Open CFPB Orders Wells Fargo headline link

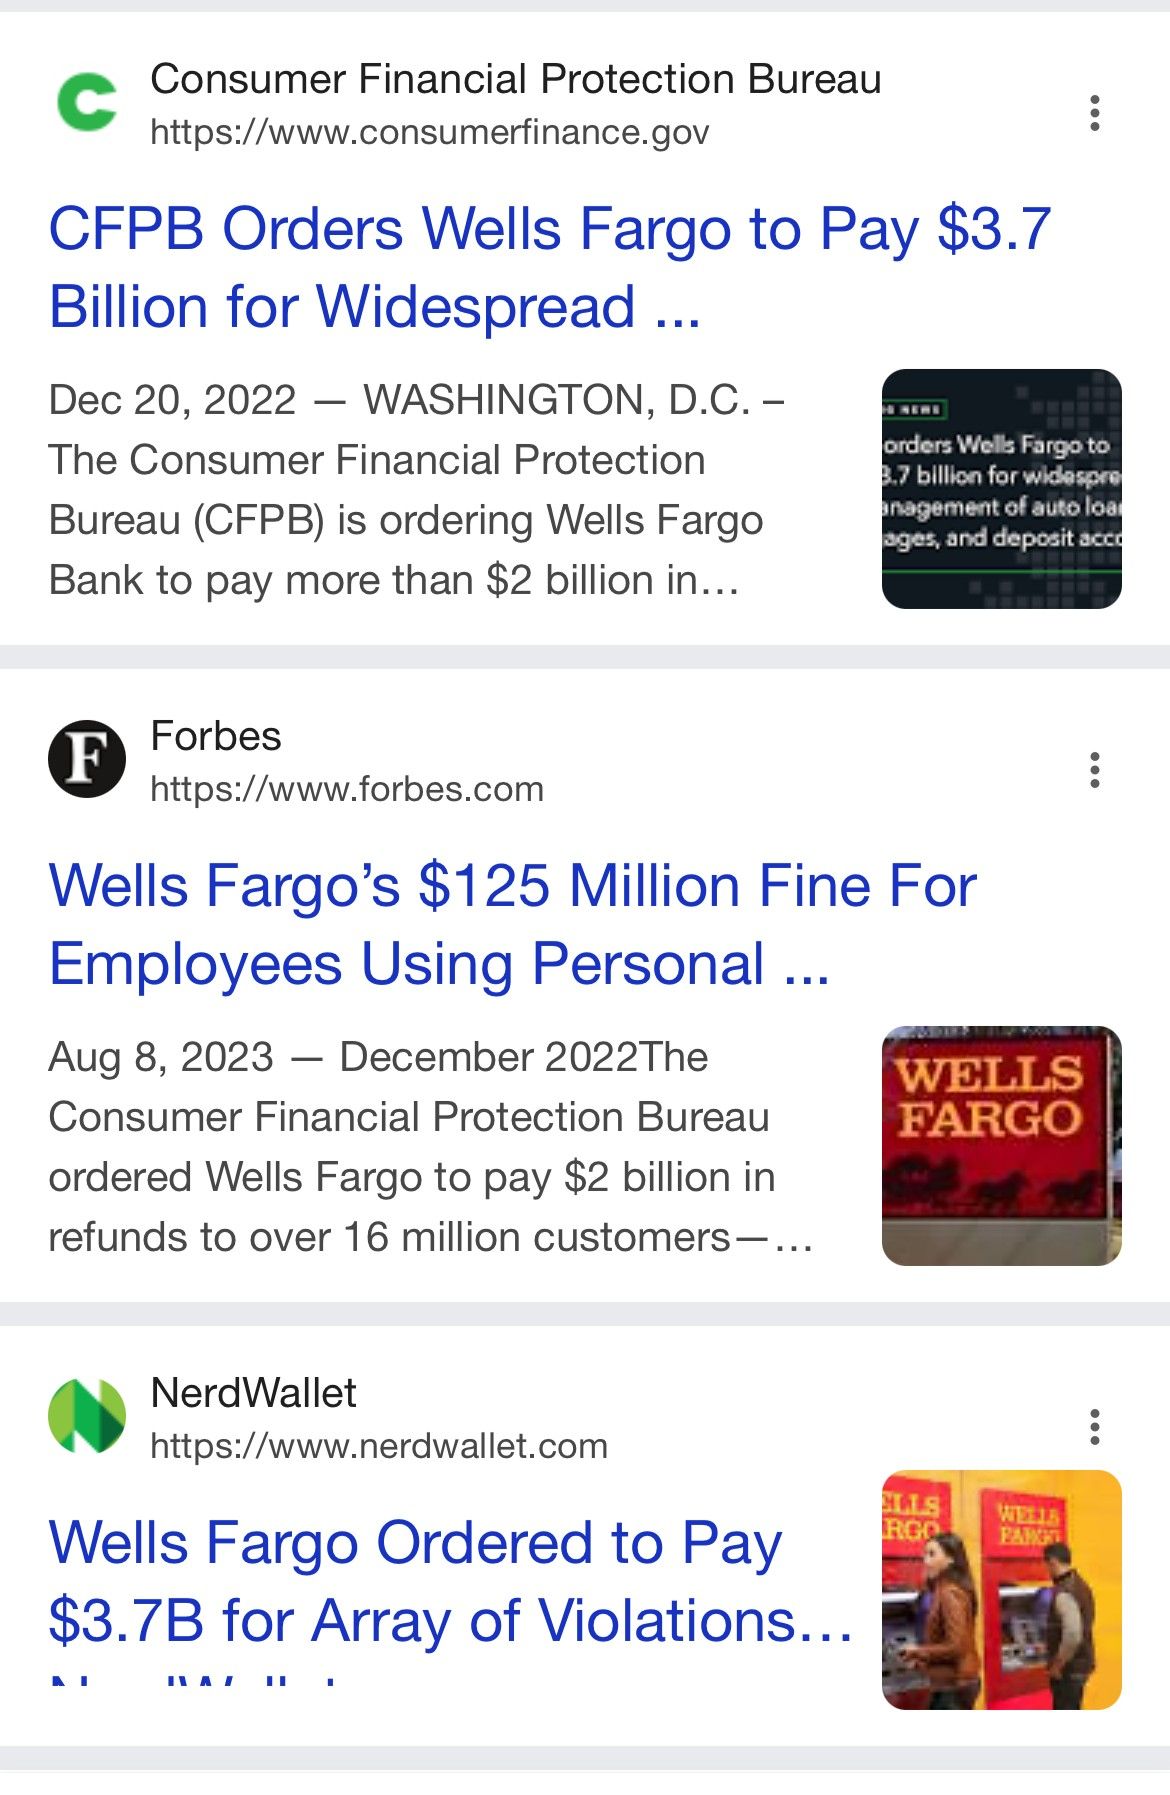(x=550, y=267)
